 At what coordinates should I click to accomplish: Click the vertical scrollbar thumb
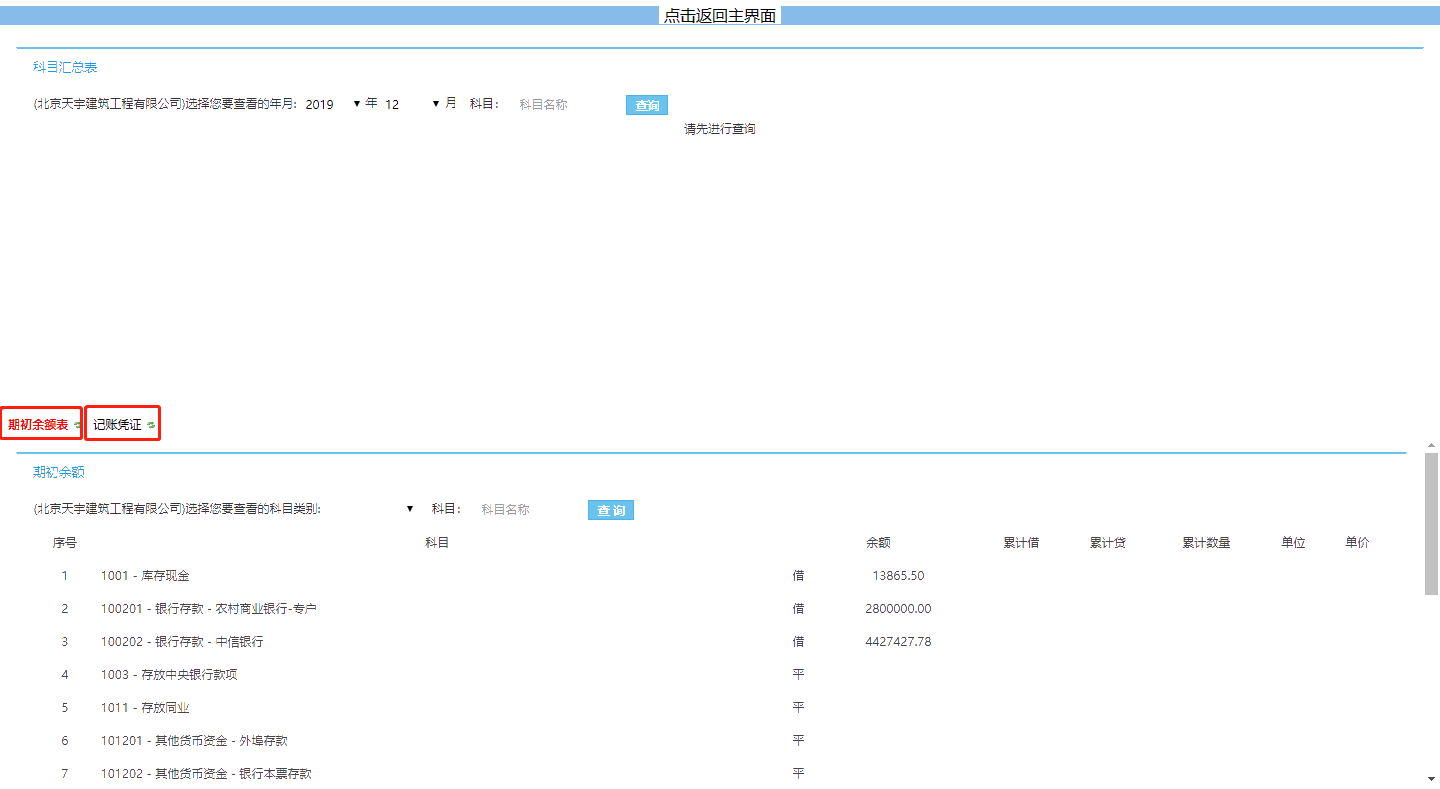(1431, 523)
